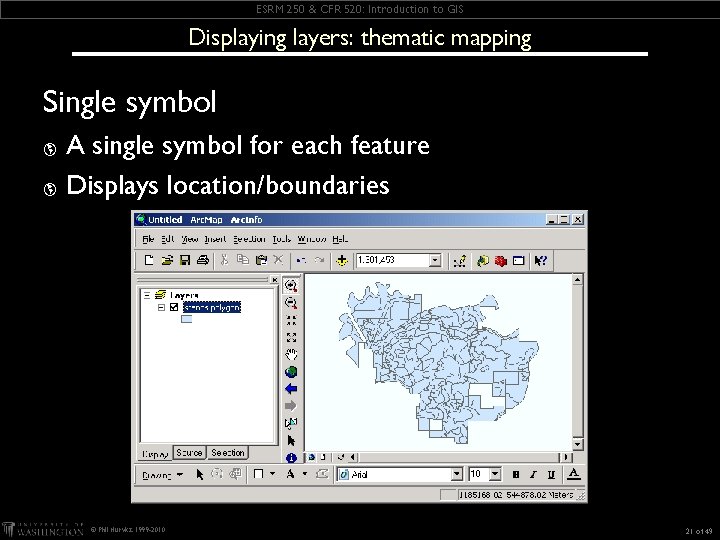This screenshot has width=720, height=540.
Task: Open the View menu
Action: 189,239
